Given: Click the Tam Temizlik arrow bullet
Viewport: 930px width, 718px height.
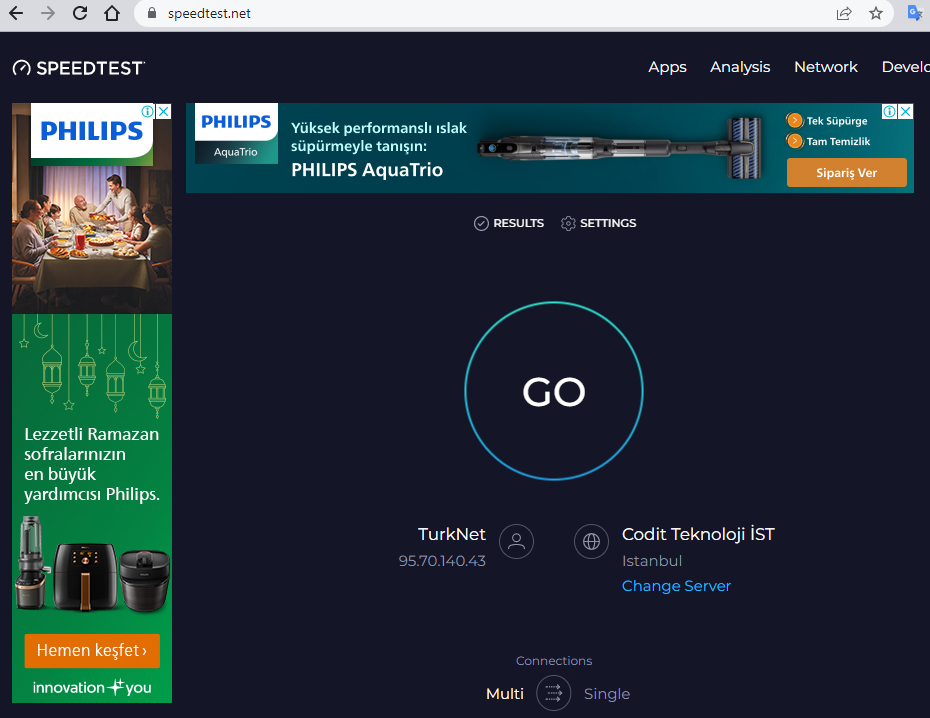Looking at the screenshot, I should click(x=794, y=141).
